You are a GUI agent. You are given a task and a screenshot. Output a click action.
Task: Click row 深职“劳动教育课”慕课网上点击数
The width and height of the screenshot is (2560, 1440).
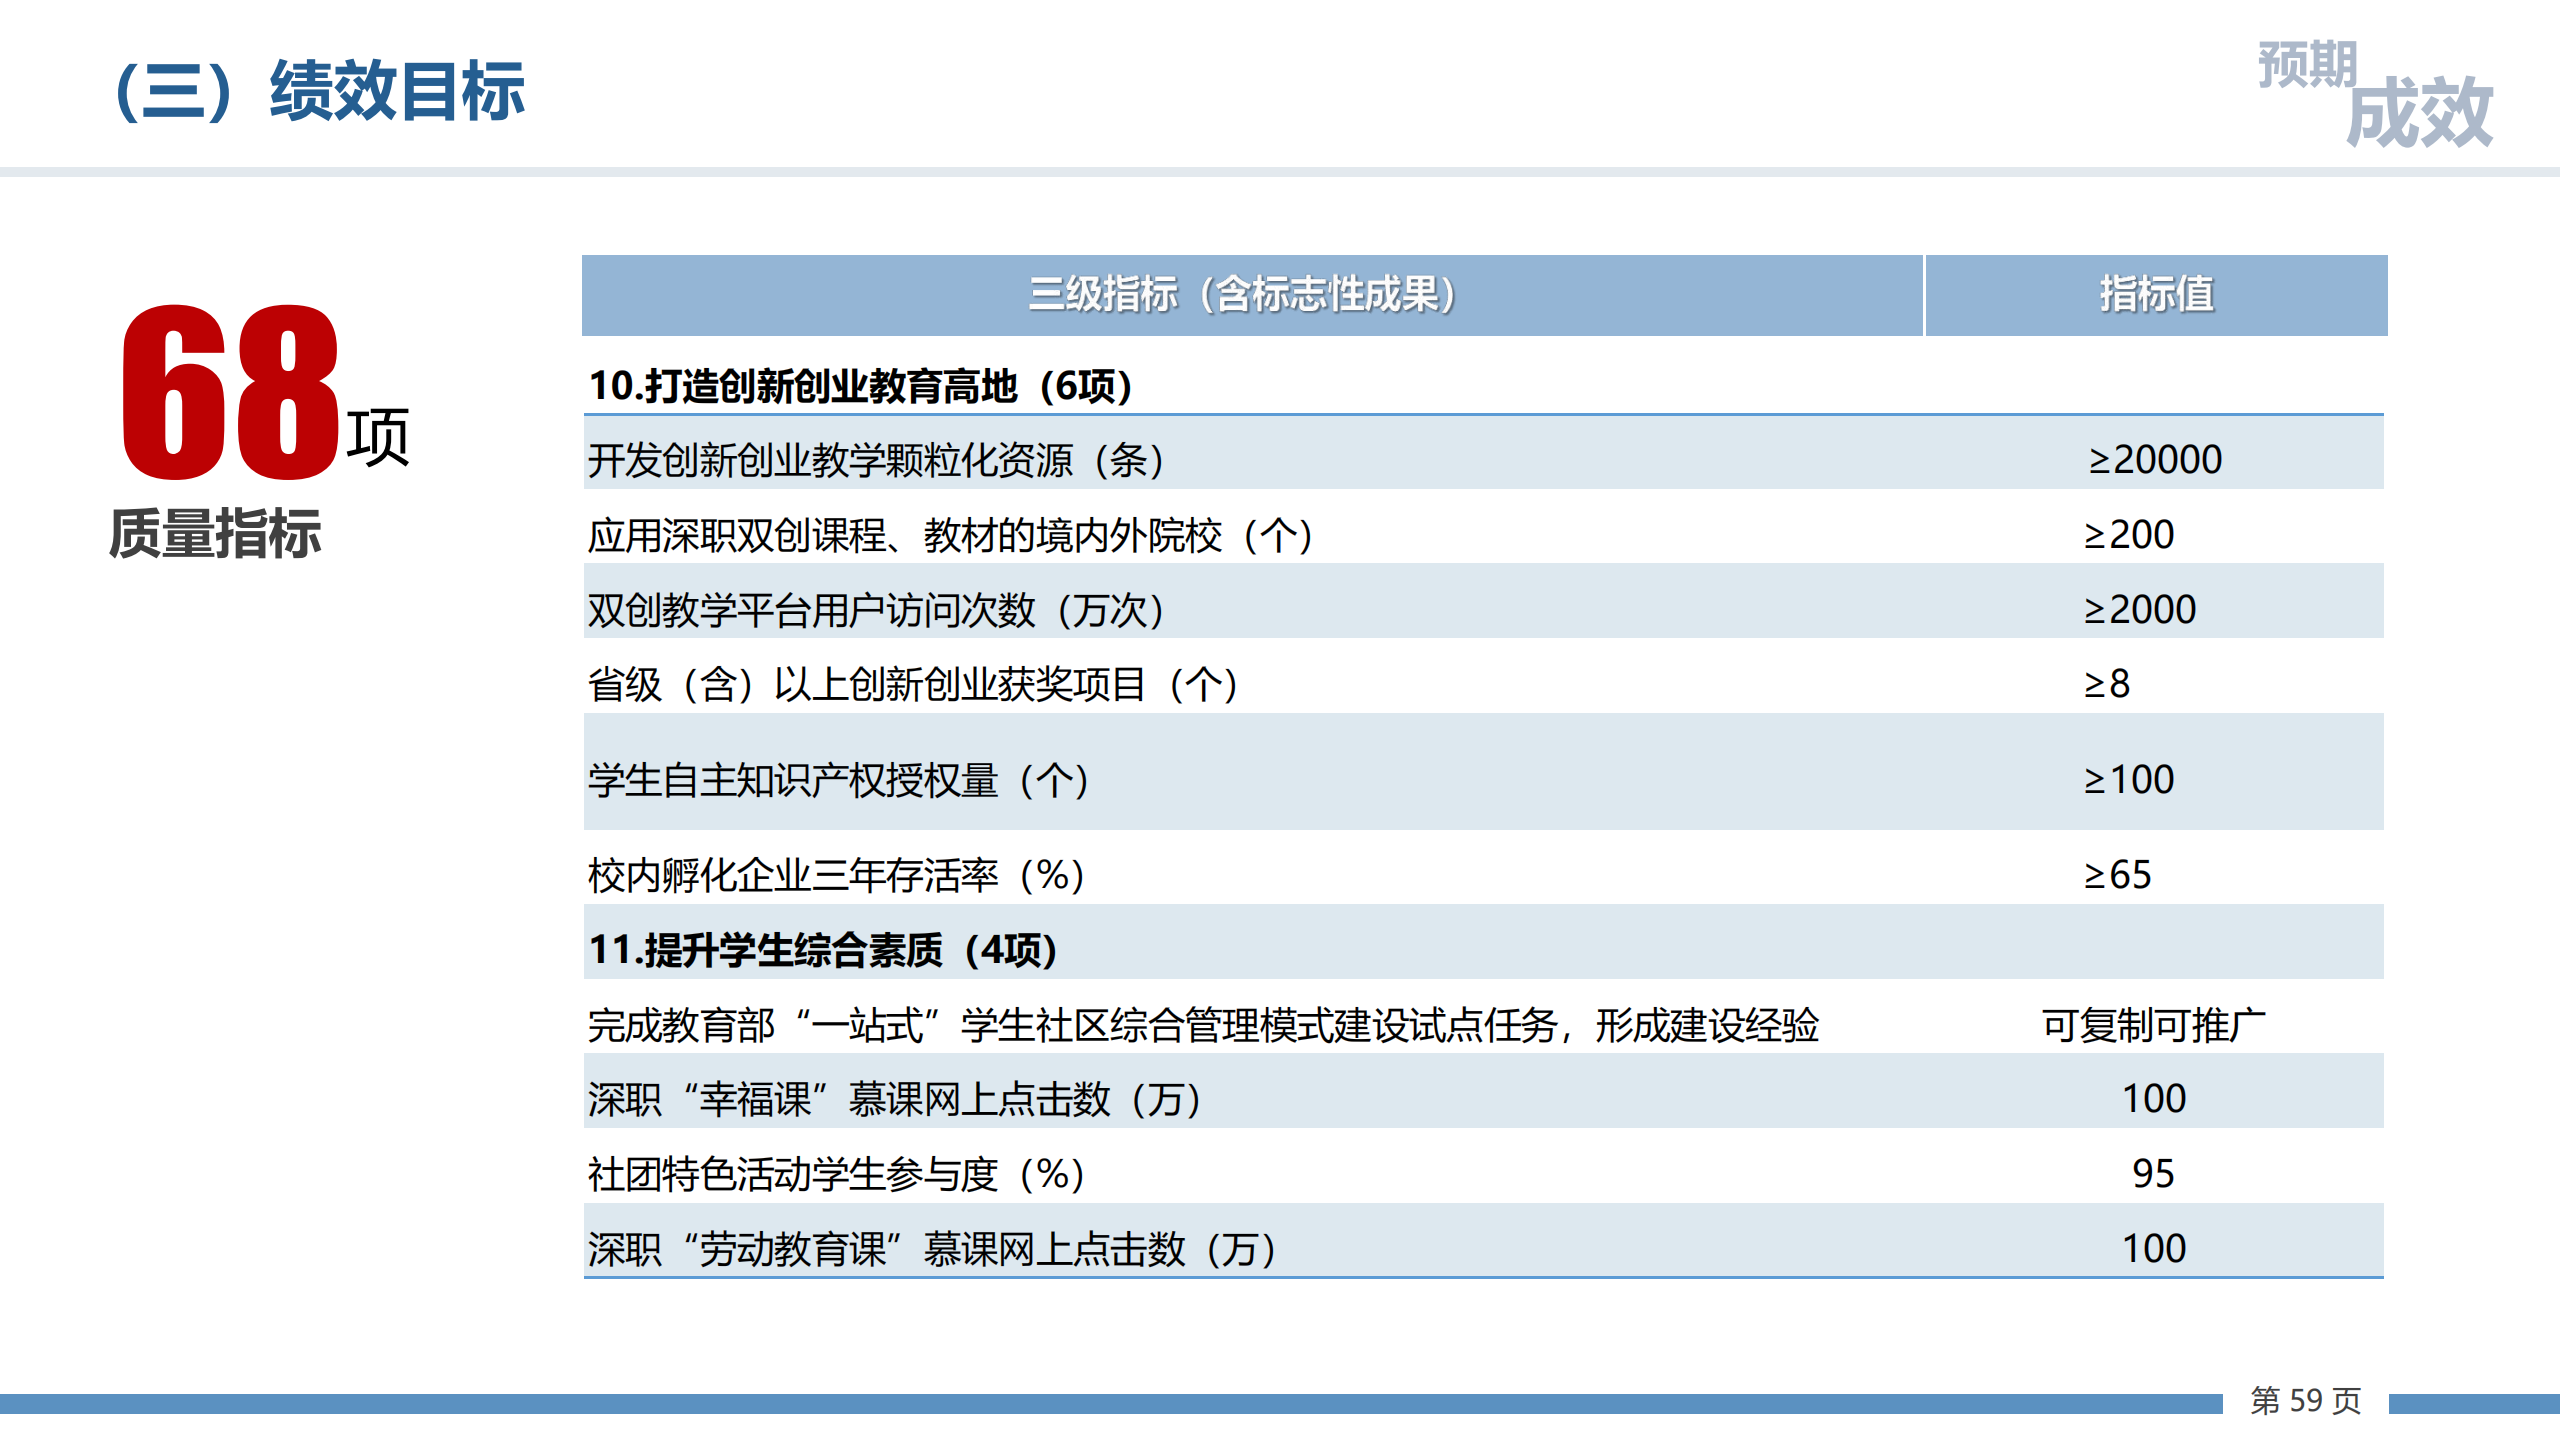(930, 1249)
